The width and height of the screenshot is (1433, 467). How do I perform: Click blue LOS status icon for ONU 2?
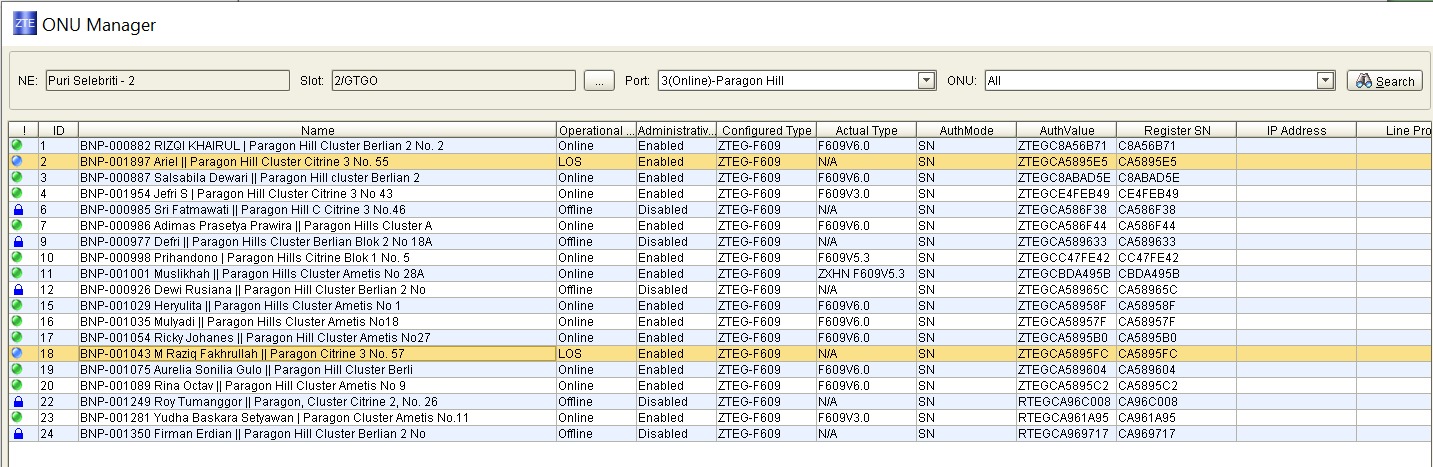tap(17, 162)
